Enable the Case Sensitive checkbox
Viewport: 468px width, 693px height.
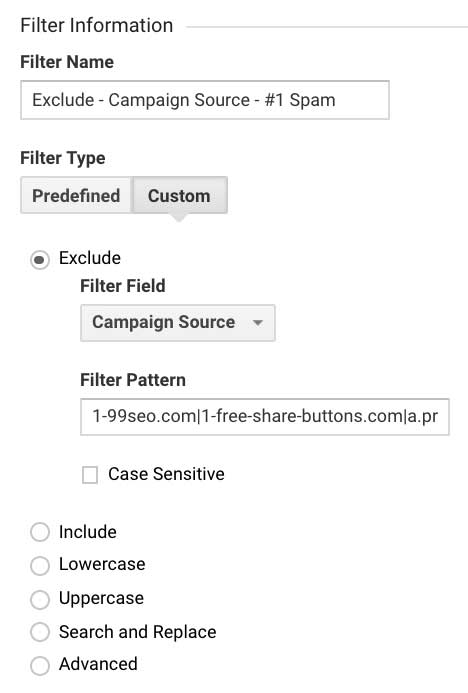[90, 475]
